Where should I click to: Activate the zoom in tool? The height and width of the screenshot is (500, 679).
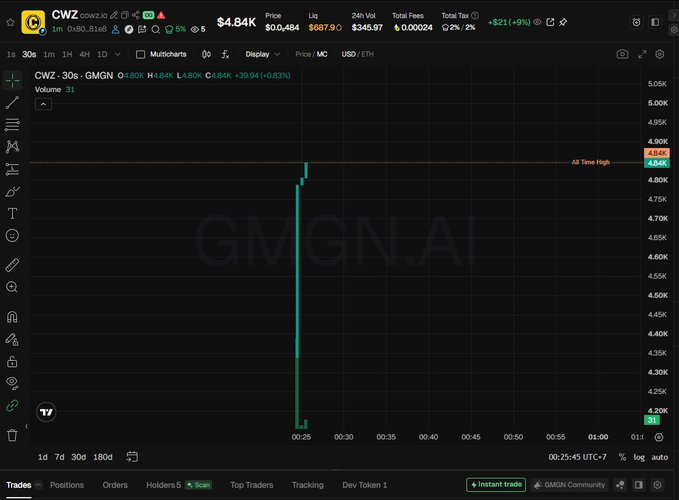pyautogui.click(x=12, y=287)
